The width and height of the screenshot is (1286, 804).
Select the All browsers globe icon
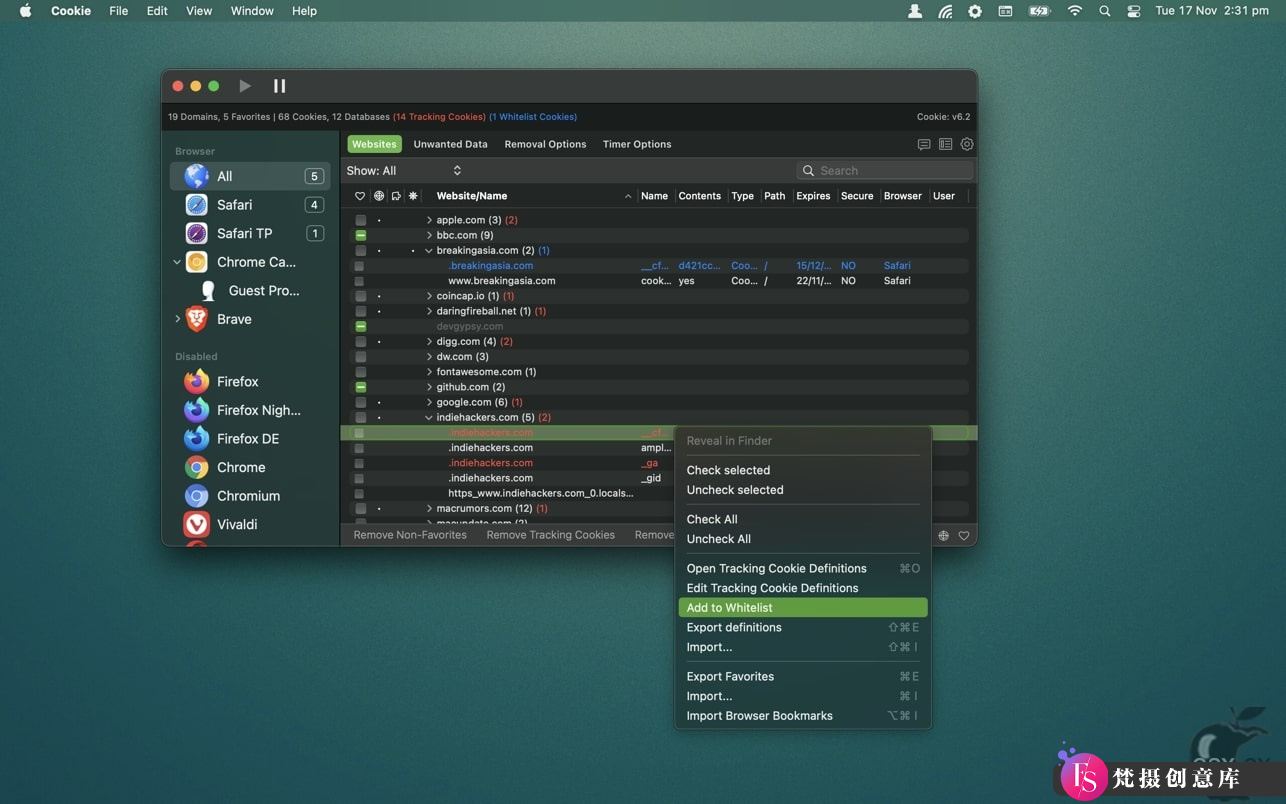(x=197, y=176)
